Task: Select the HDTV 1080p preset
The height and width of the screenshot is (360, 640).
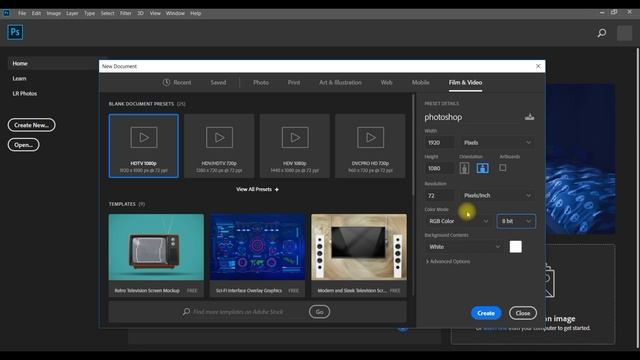Action: click(x=144, y=146)
